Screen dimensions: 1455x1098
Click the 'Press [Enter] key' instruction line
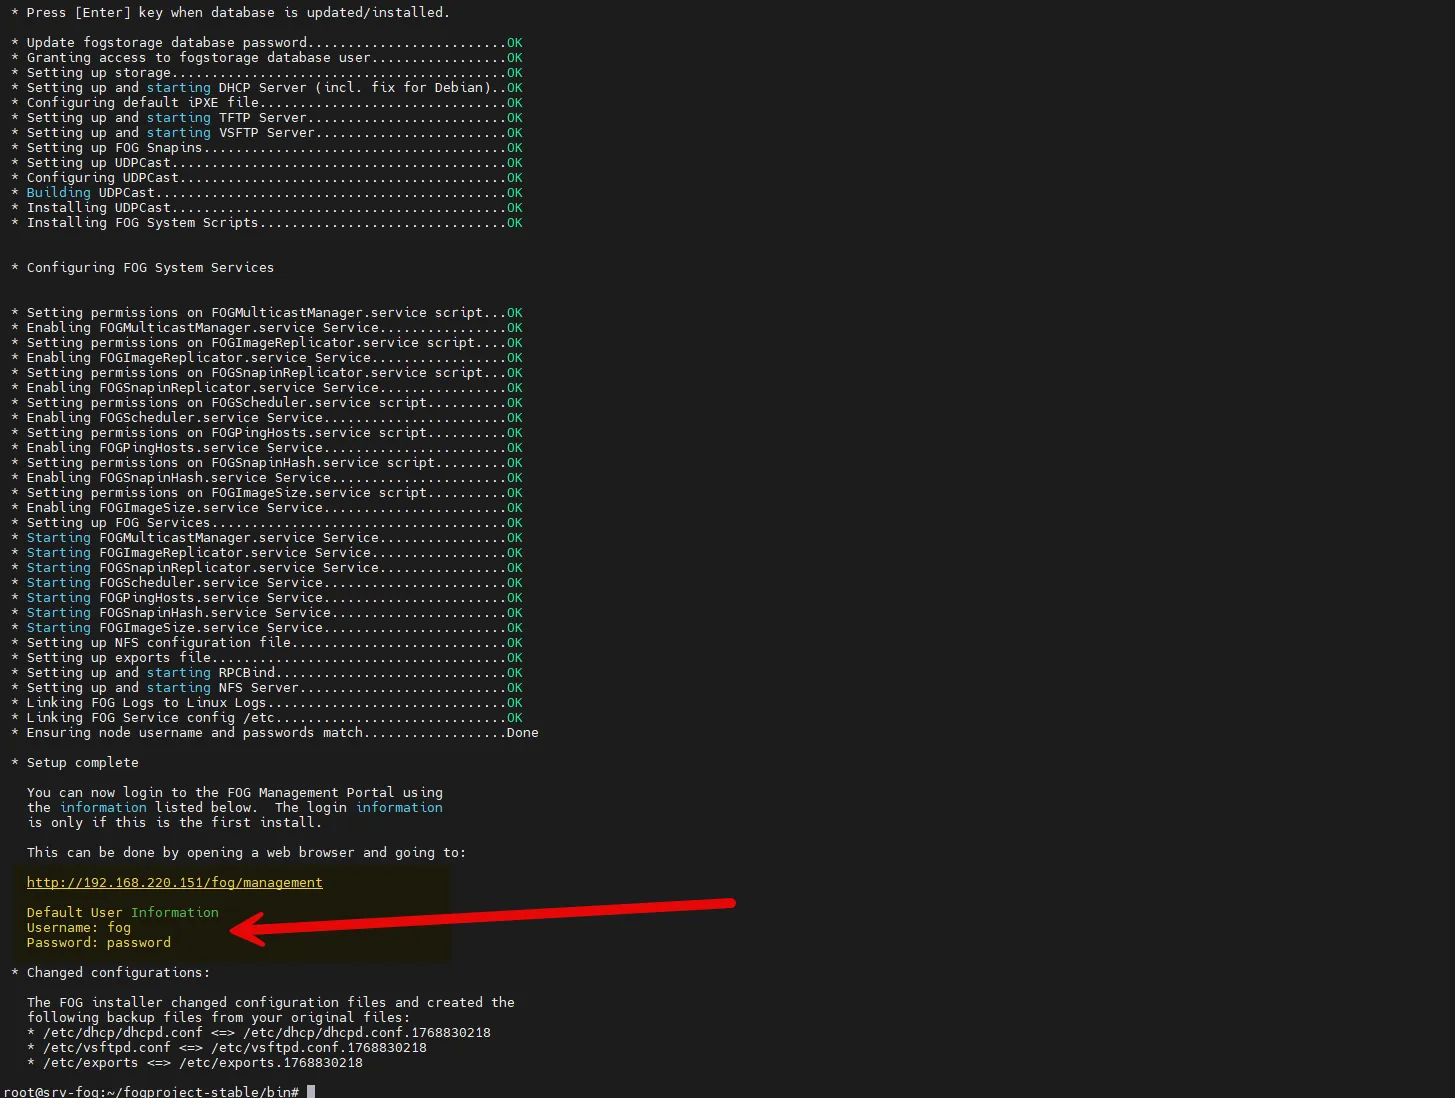click(x=237, y=13)
